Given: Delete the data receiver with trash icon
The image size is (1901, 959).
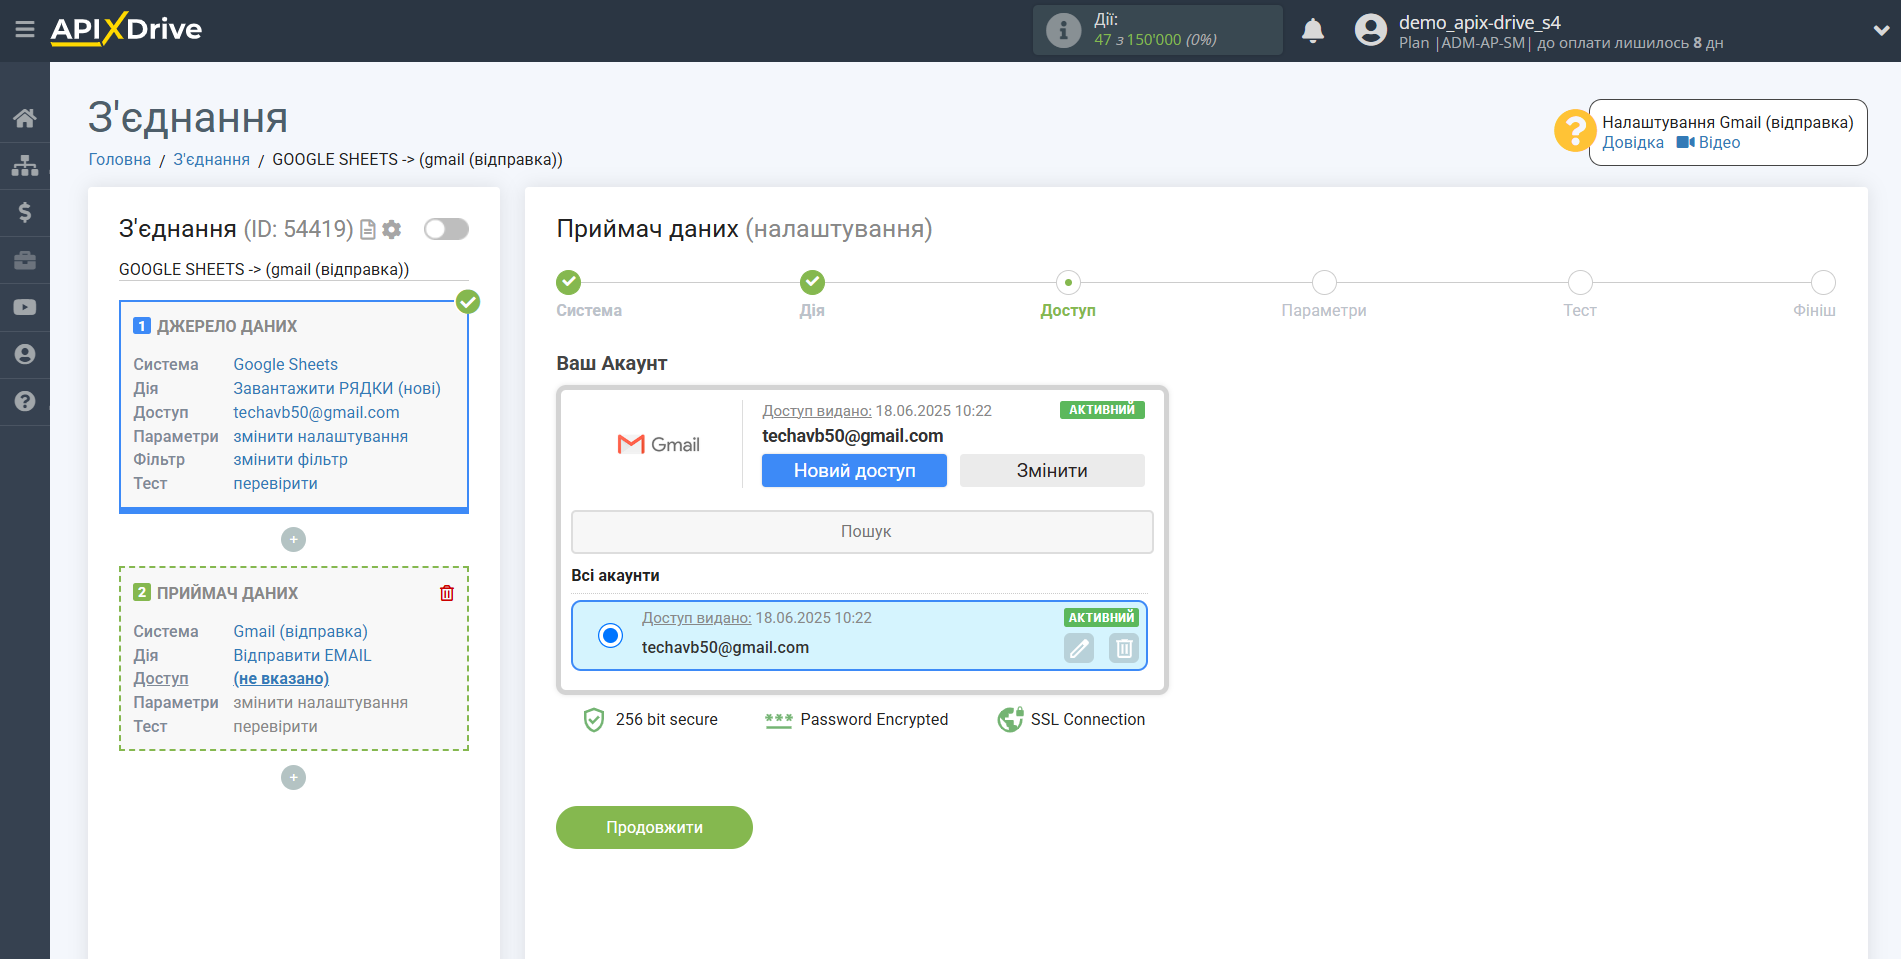Looking at the screenshot, I should coord(447,593).
